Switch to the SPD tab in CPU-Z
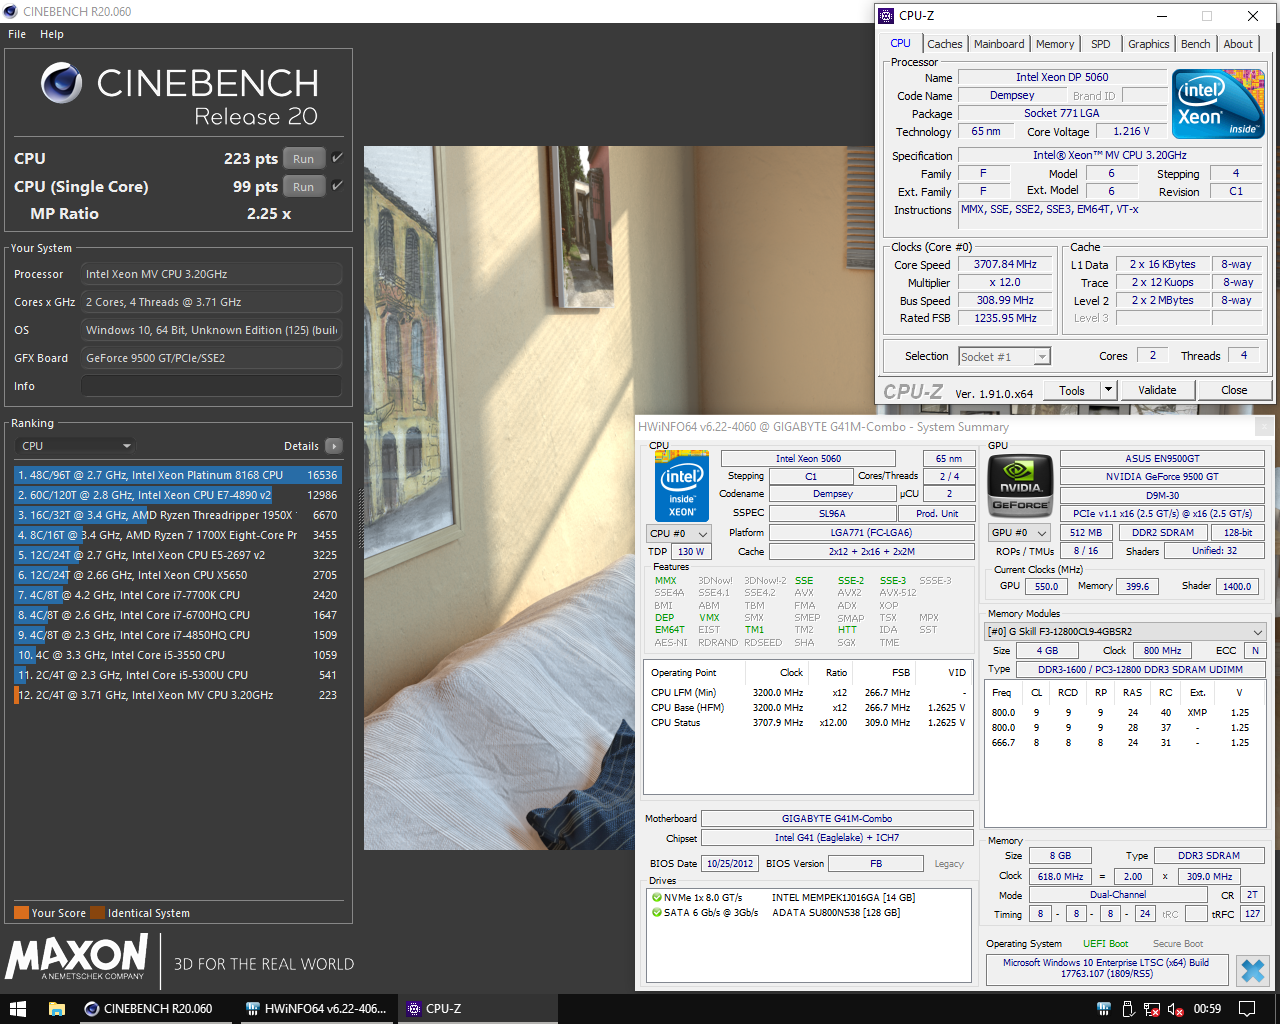 pos(1100,44)
